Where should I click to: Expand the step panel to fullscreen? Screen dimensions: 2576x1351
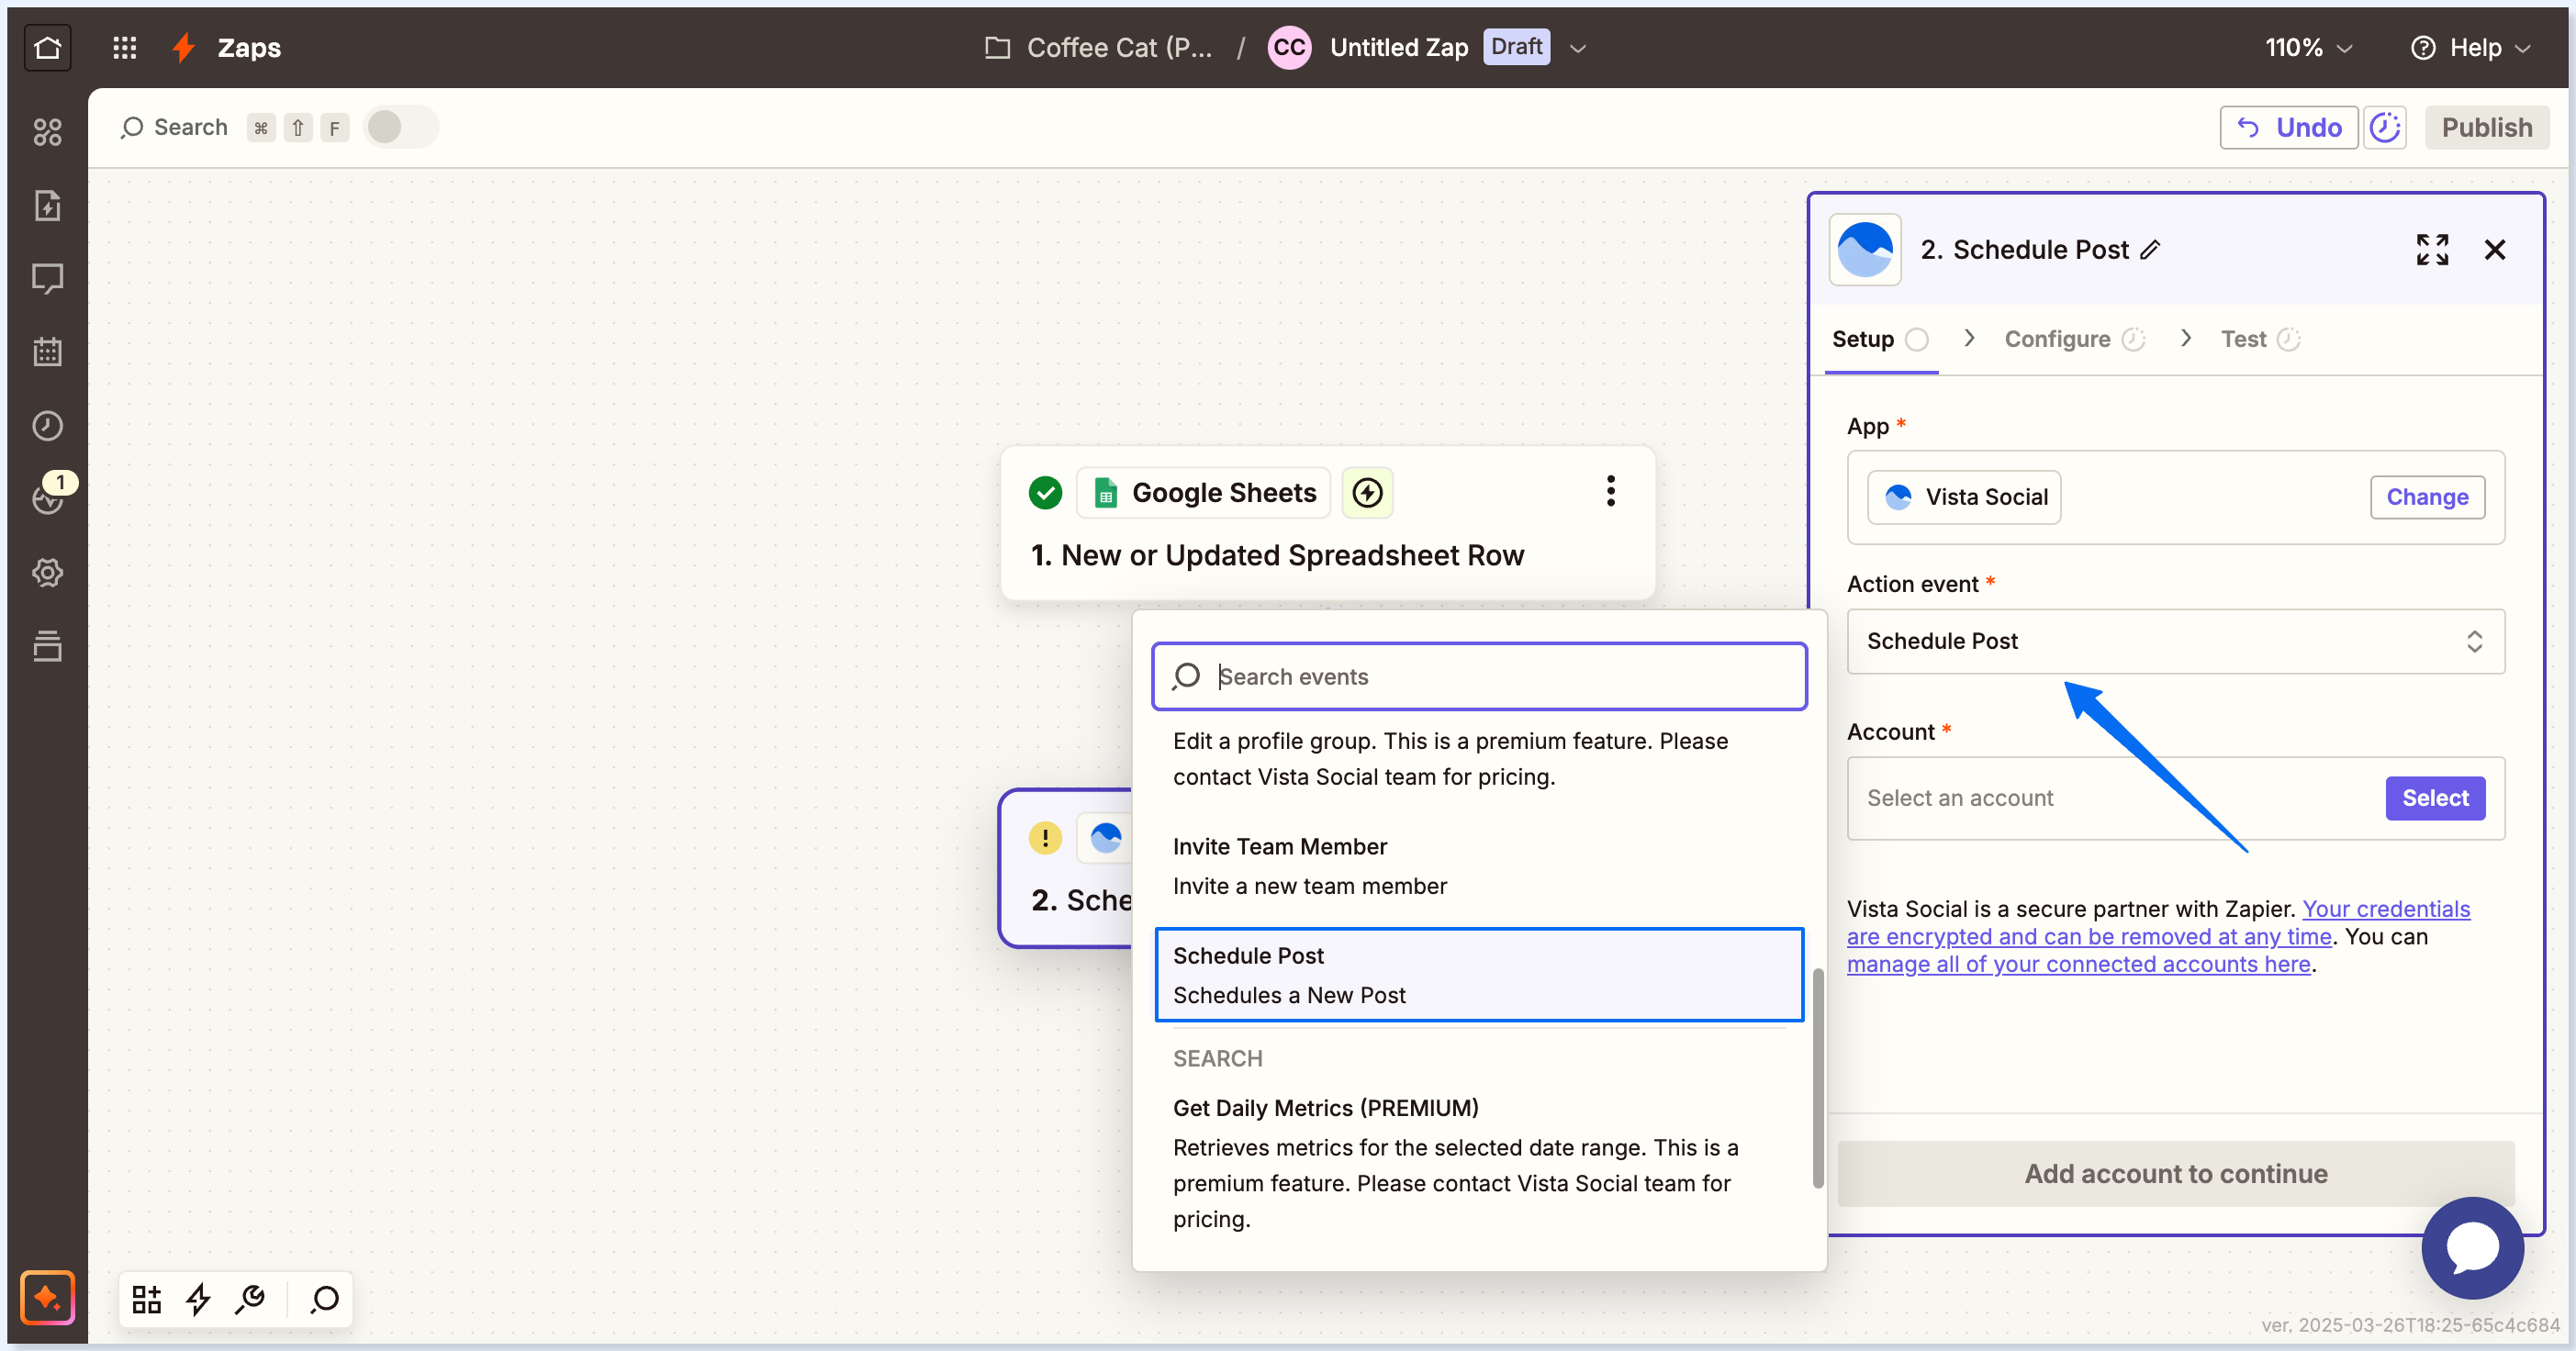point(2432,250)
